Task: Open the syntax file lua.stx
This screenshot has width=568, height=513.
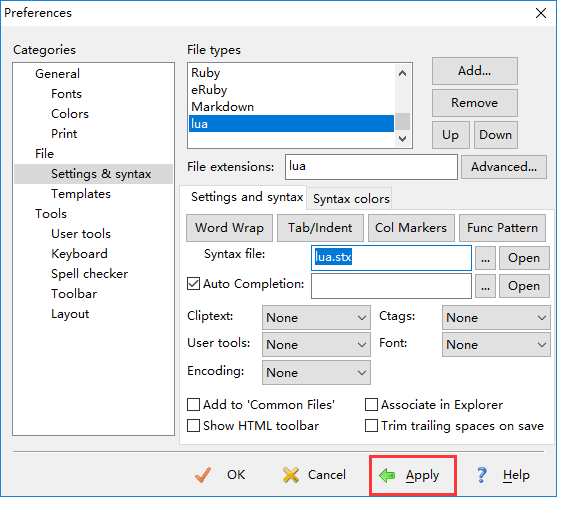Action: [524, 258]
